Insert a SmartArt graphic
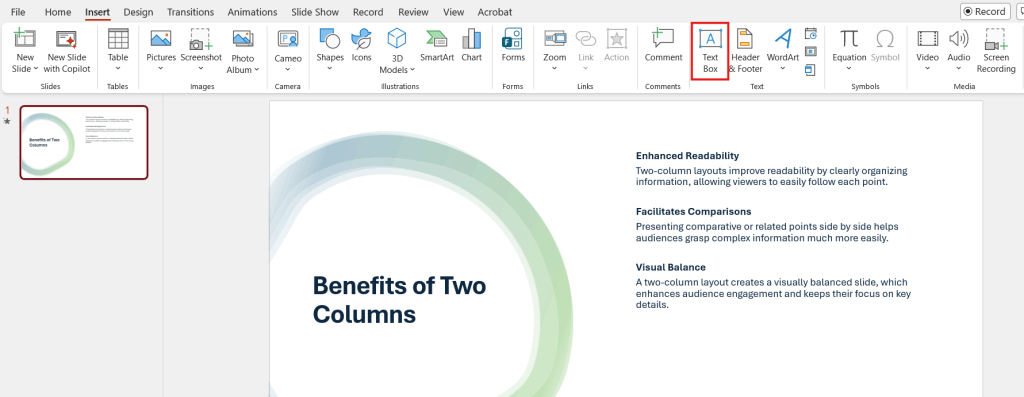The height and width of the screenshot is (397, 1024). 437,44
